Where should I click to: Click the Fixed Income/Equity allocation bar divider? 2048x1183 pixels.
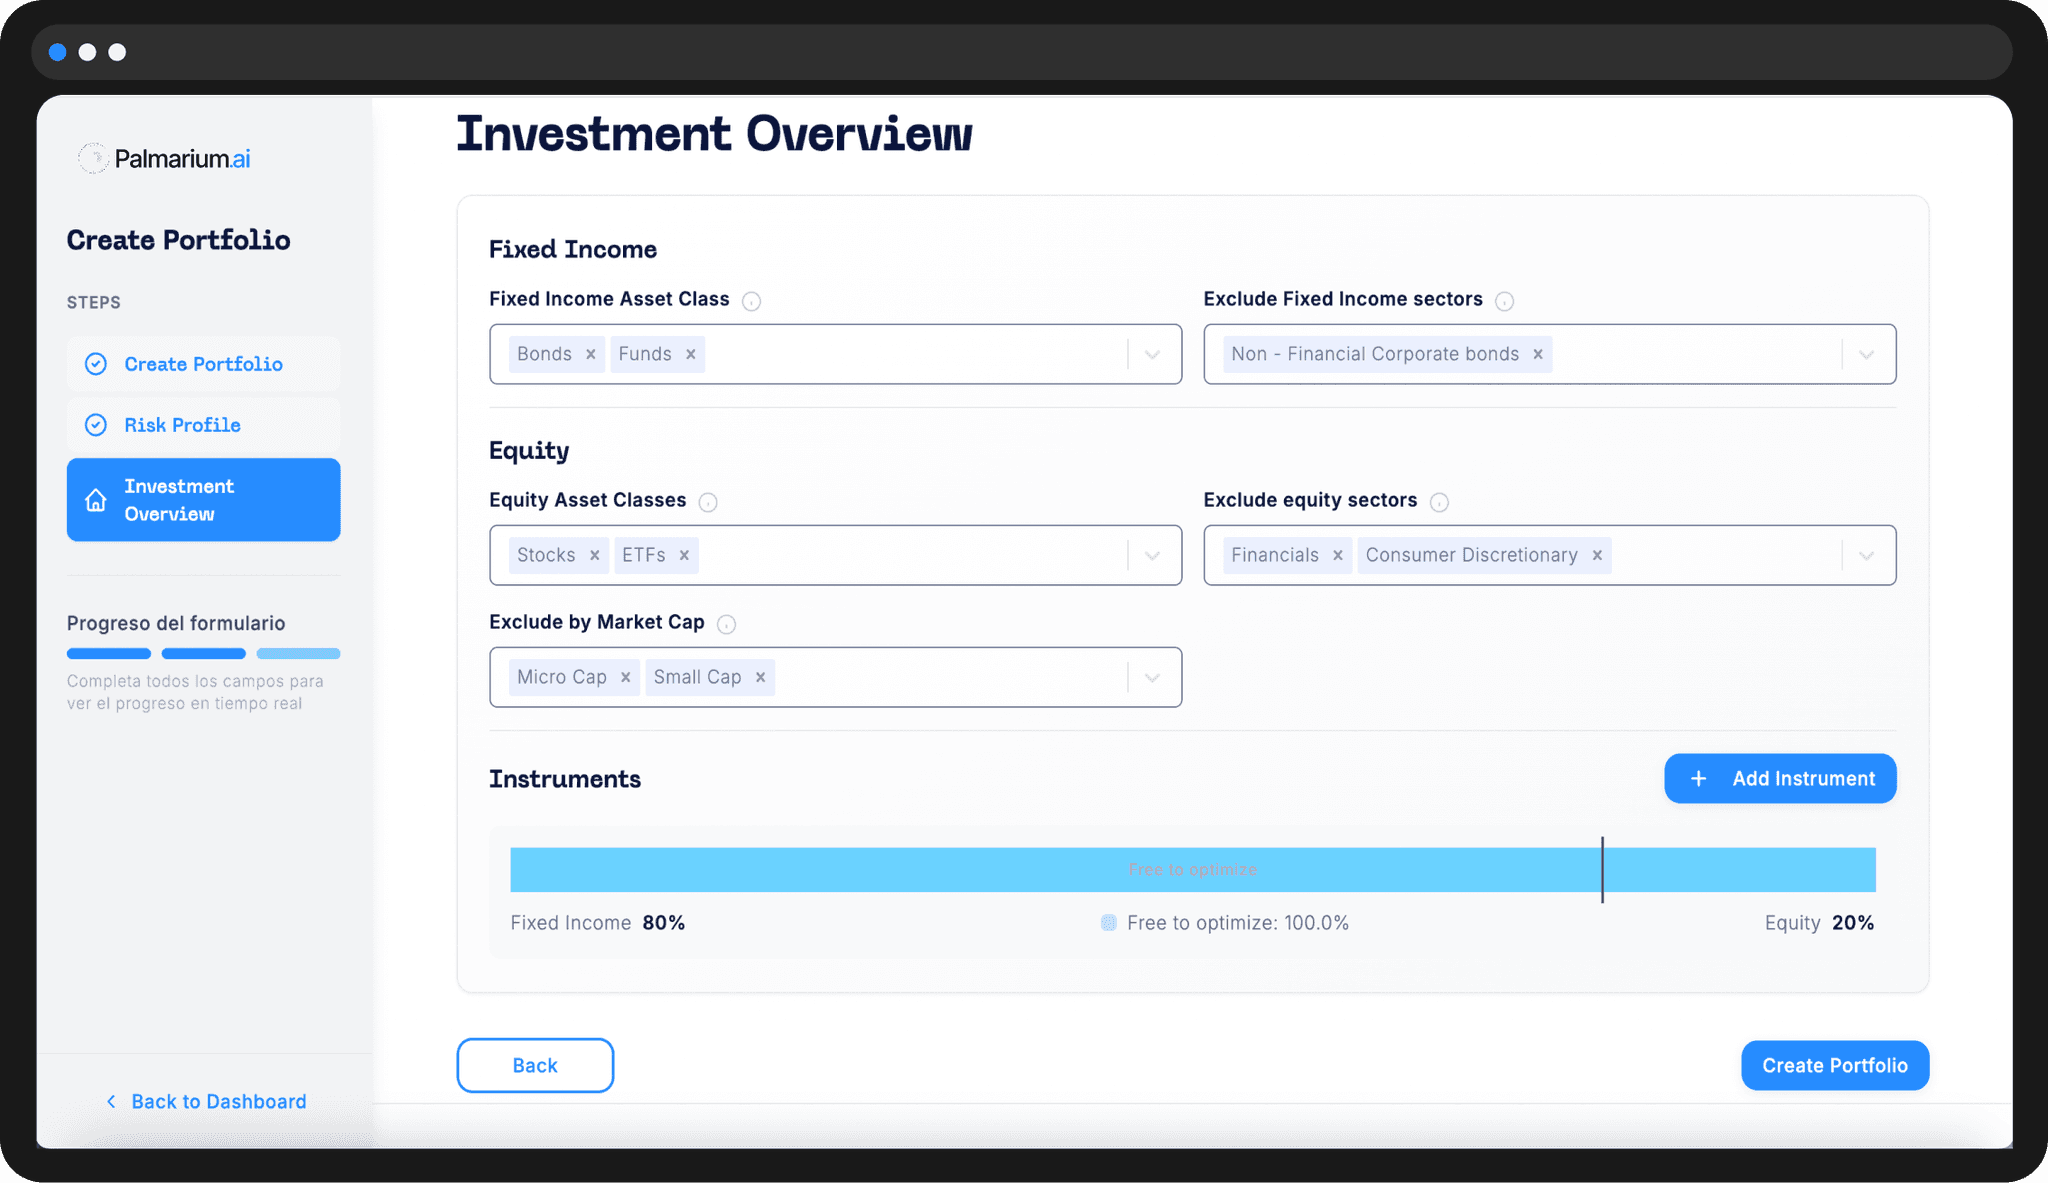[1602, 869]
